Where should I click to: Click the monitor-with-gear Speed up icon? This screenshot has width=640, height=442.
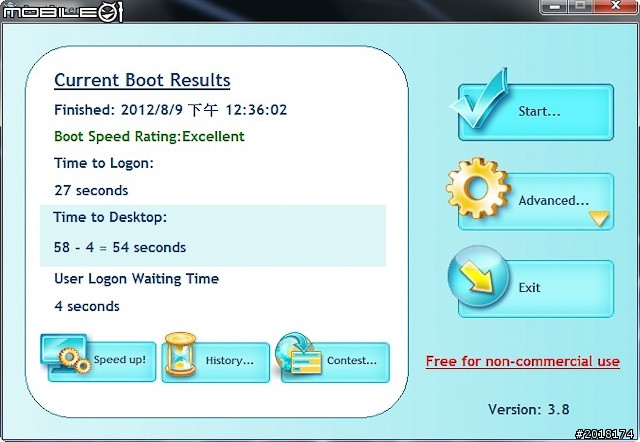click(x=66, y=354)
